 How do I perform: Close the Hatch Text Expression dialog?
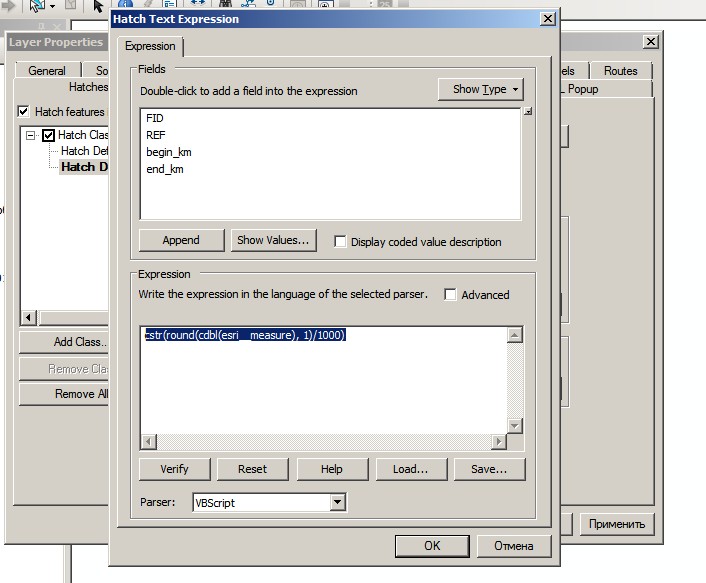[x=548, y=19]
